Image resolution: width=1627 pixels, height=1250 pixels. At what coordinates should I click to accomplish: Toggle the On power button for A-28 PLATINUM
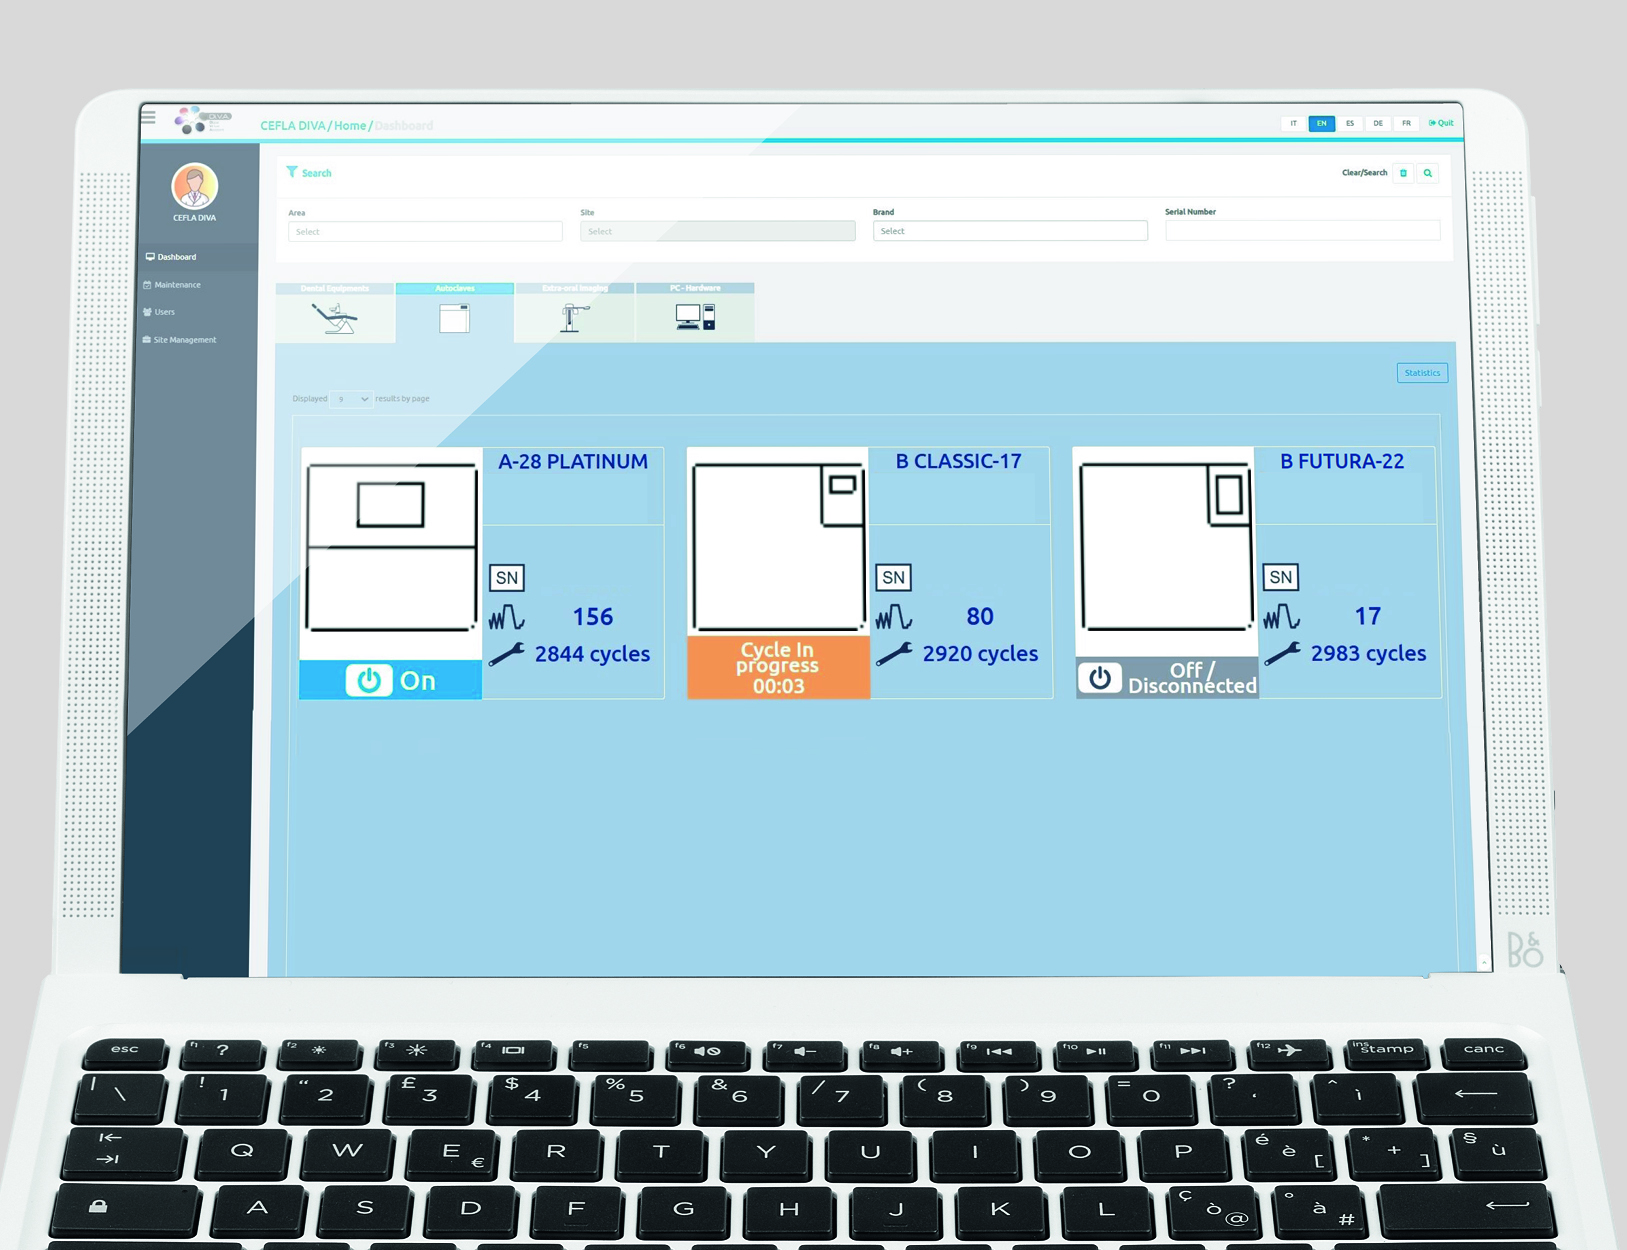(x=369, y=680)
